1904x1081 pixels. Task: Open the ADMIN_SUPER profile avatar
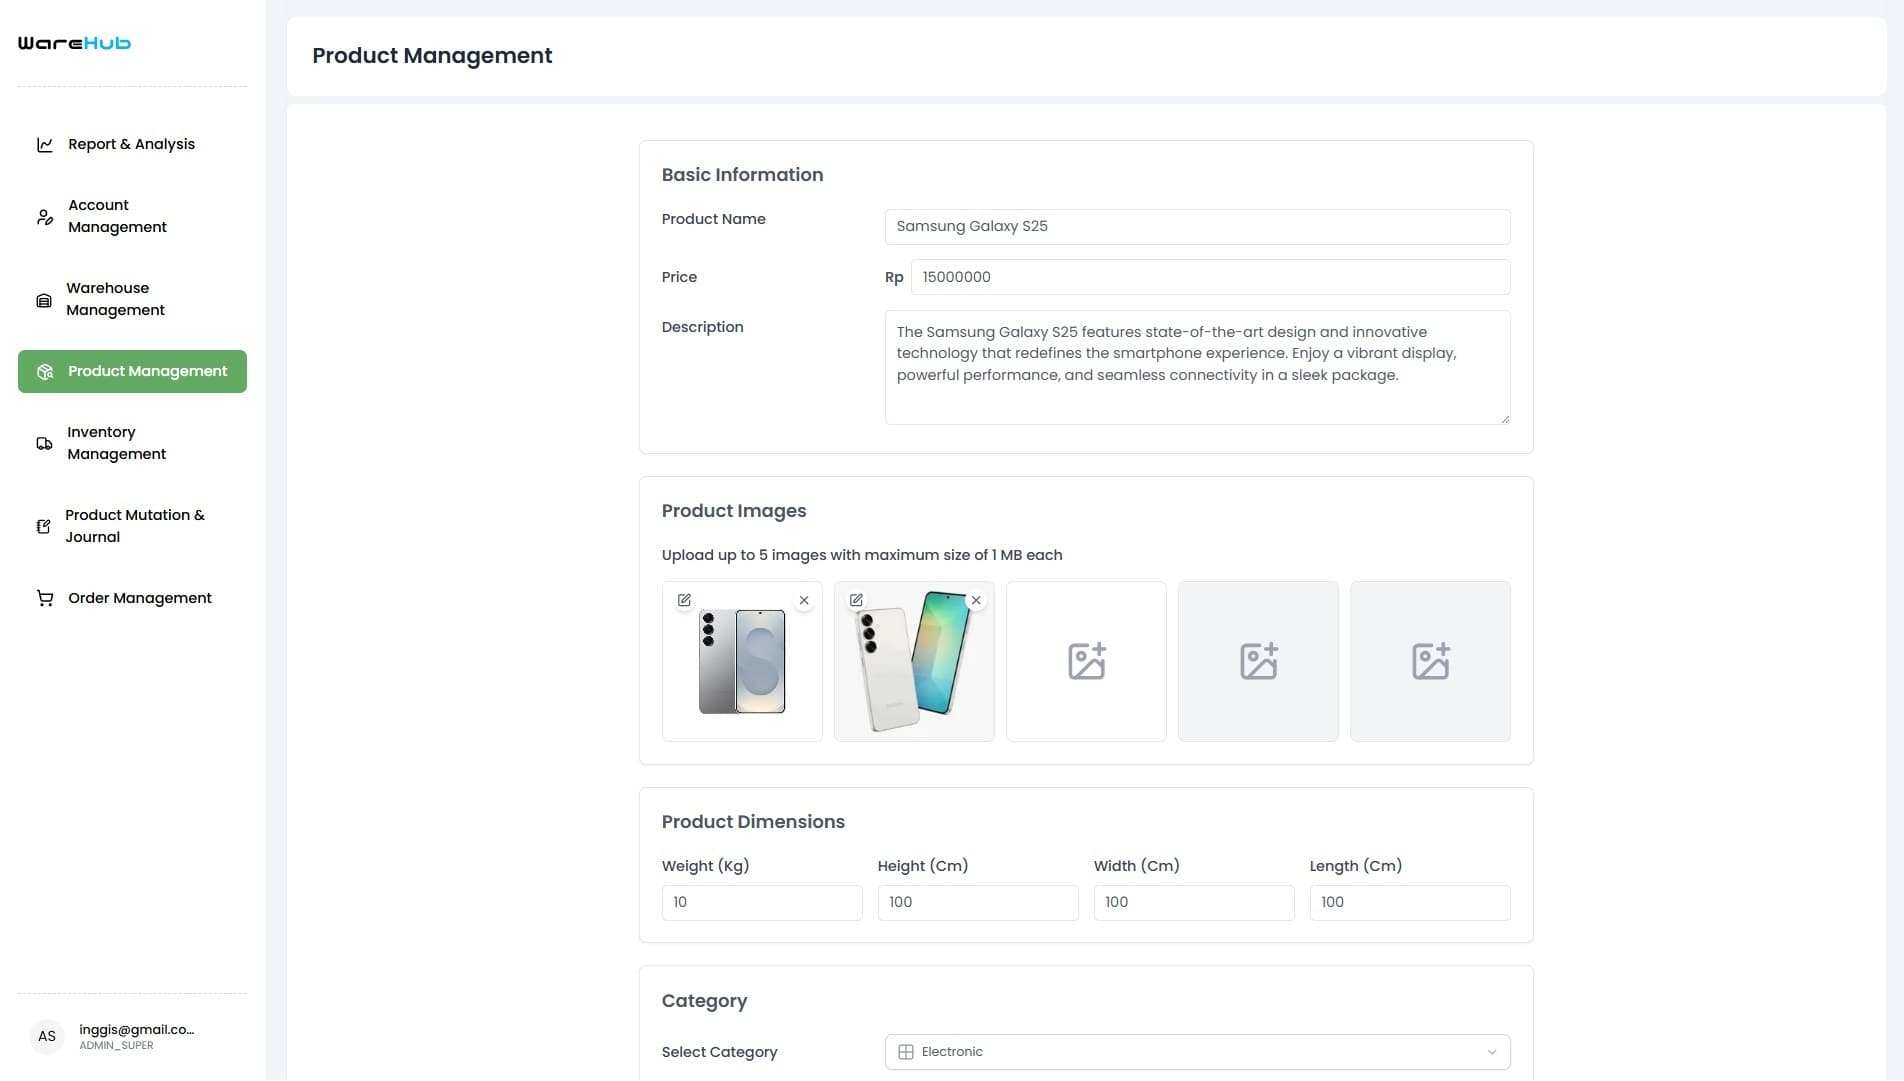(x=46, y=1036)
